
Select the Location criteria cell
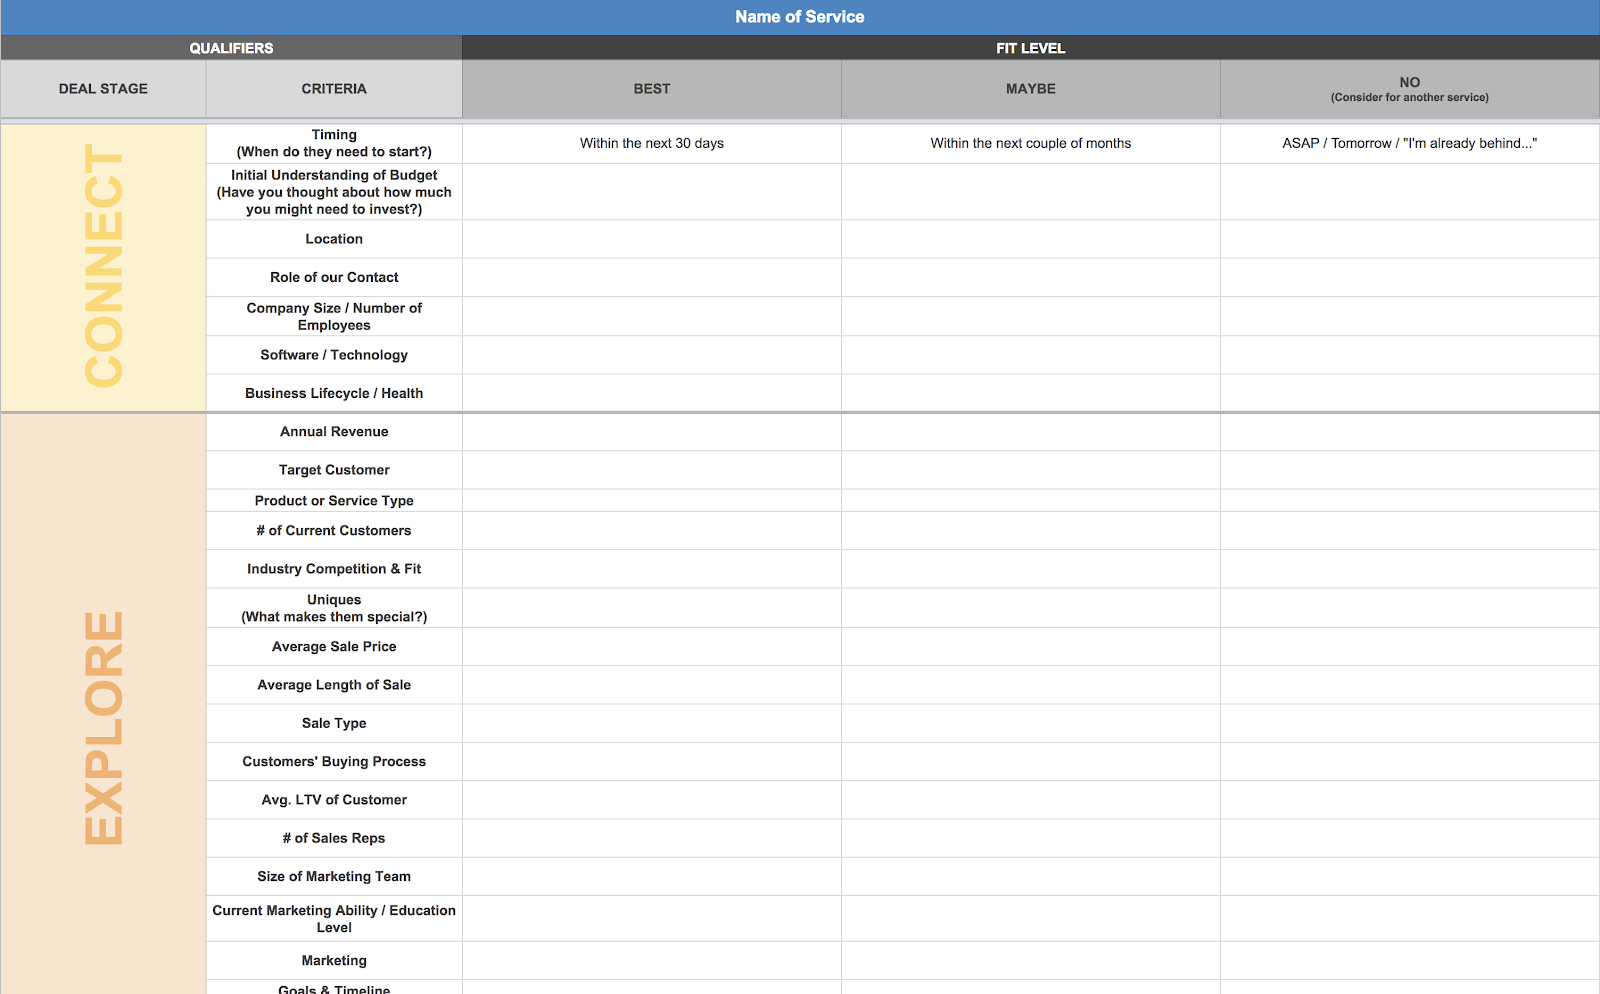tap(334, 239)
